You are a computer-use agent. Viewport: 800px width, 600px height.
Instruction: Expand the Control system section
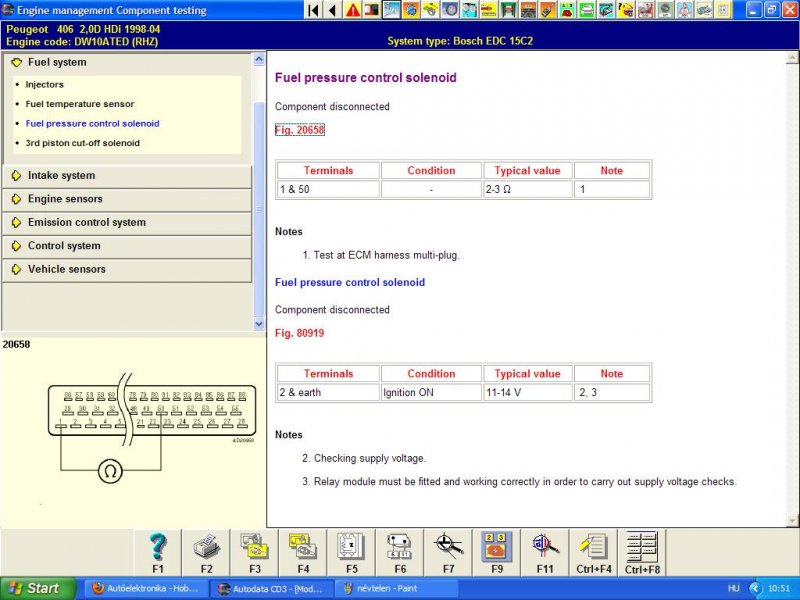point(128,246)
